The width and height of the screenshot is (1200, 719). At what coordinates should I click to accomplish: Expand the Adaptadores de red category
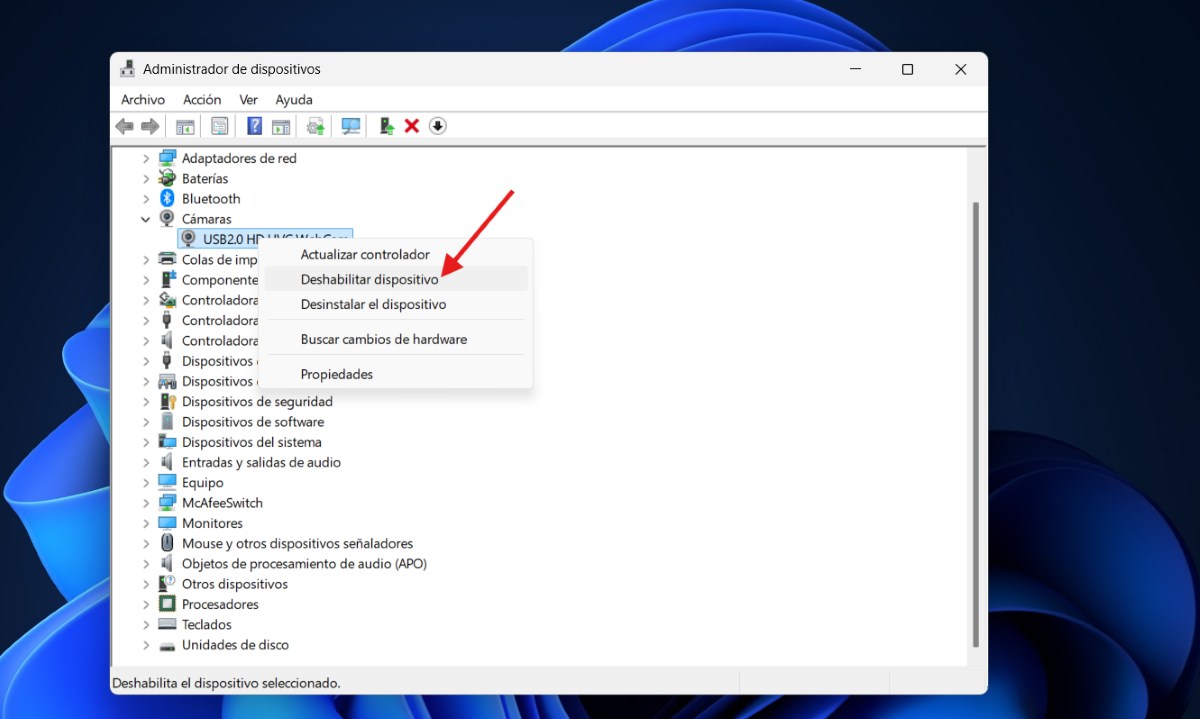(146, 157)
